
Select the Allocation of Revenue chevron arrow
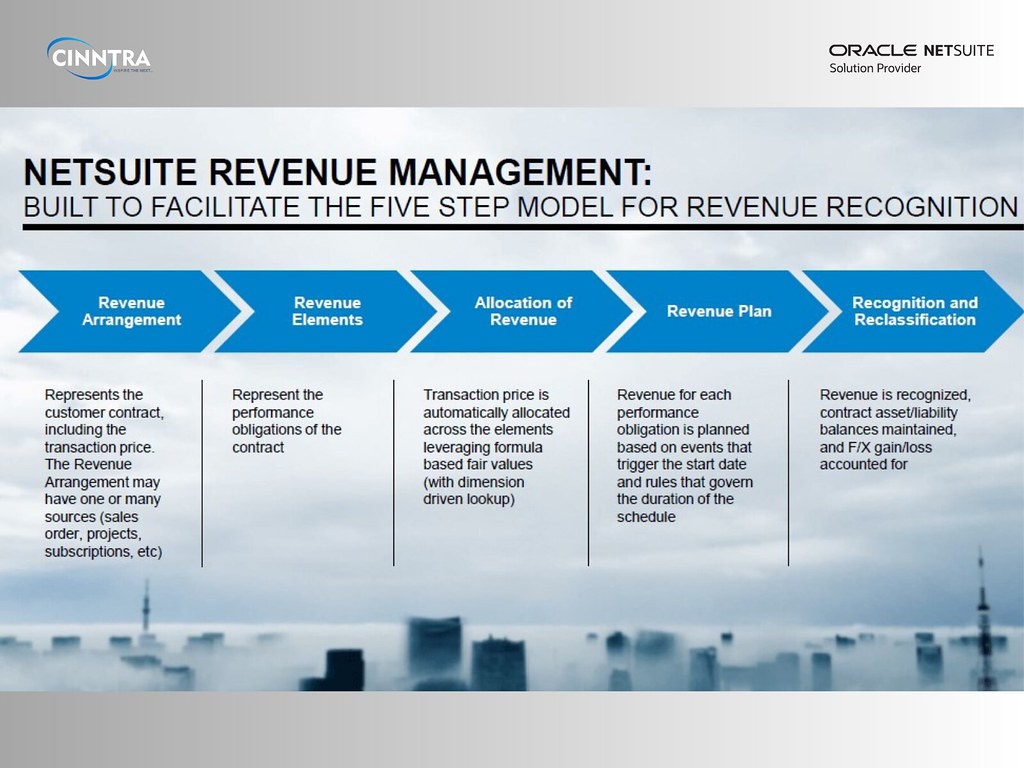pos(522,311)
